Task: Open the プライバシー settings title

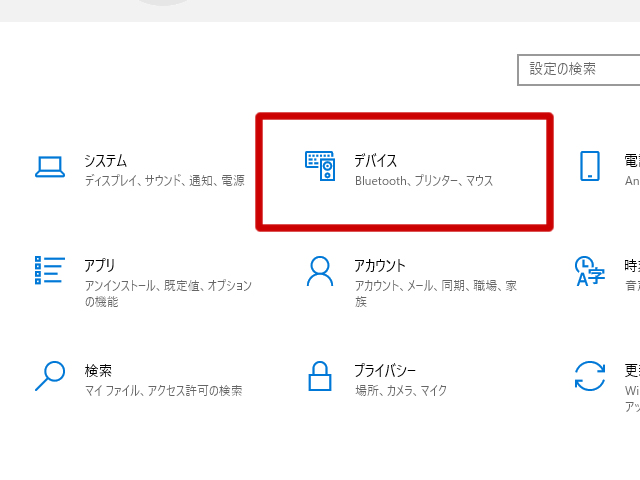Action: (x=385, y=371)
